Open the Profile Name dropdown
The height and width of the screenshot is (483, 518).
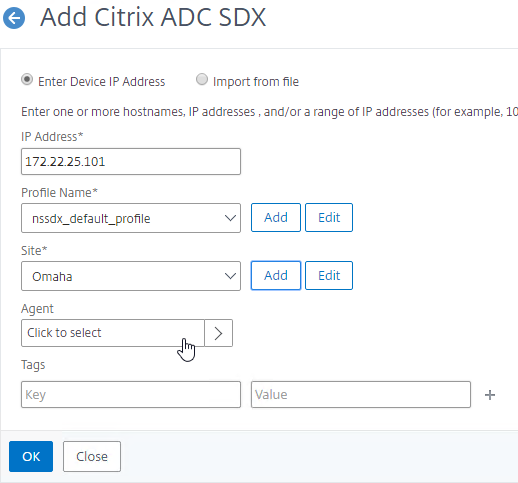[x=131, y=218]
